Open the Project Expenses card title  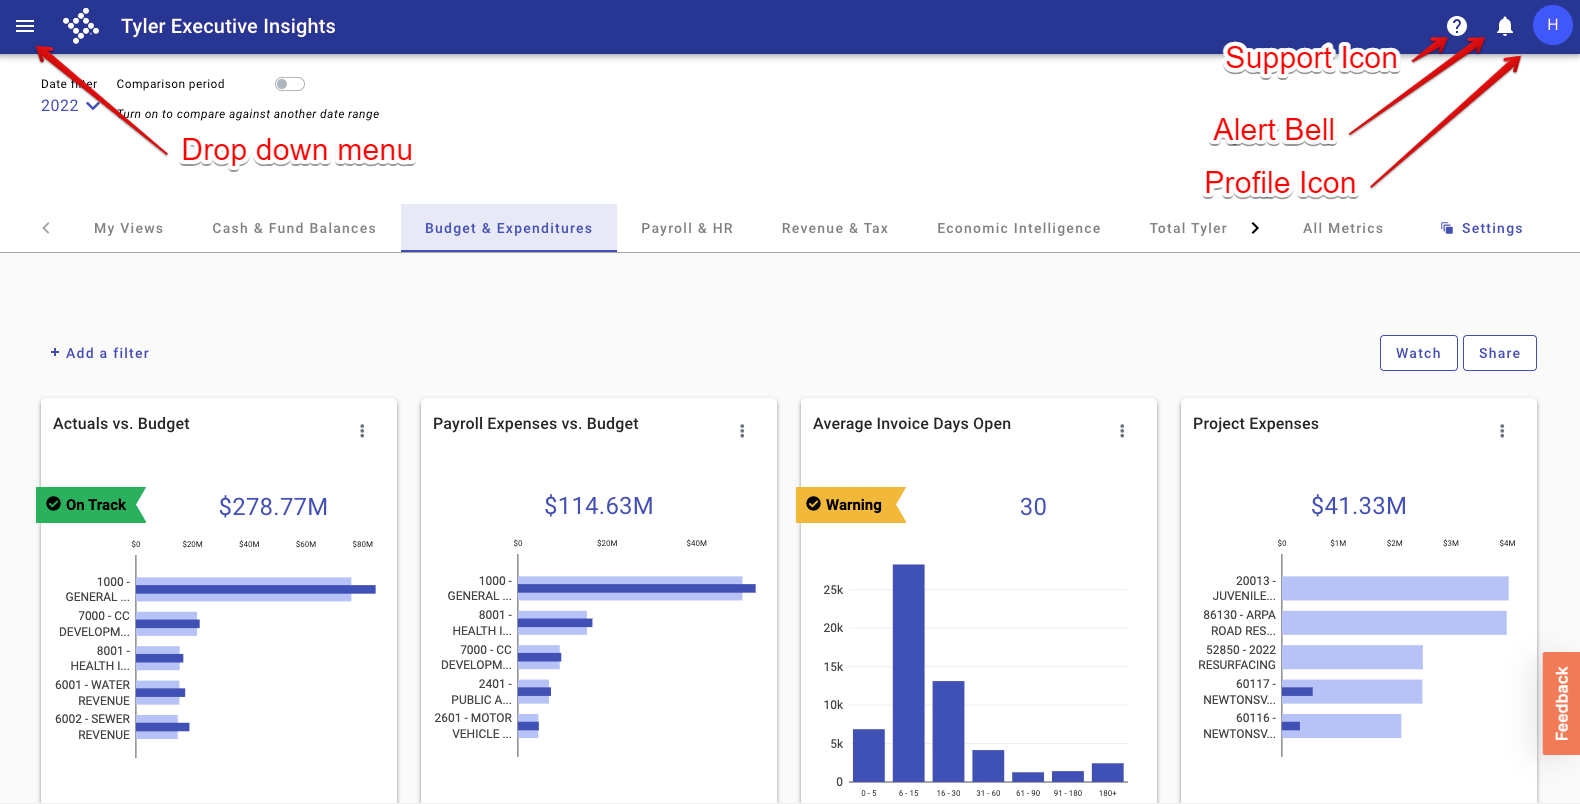coord(1256,424)
